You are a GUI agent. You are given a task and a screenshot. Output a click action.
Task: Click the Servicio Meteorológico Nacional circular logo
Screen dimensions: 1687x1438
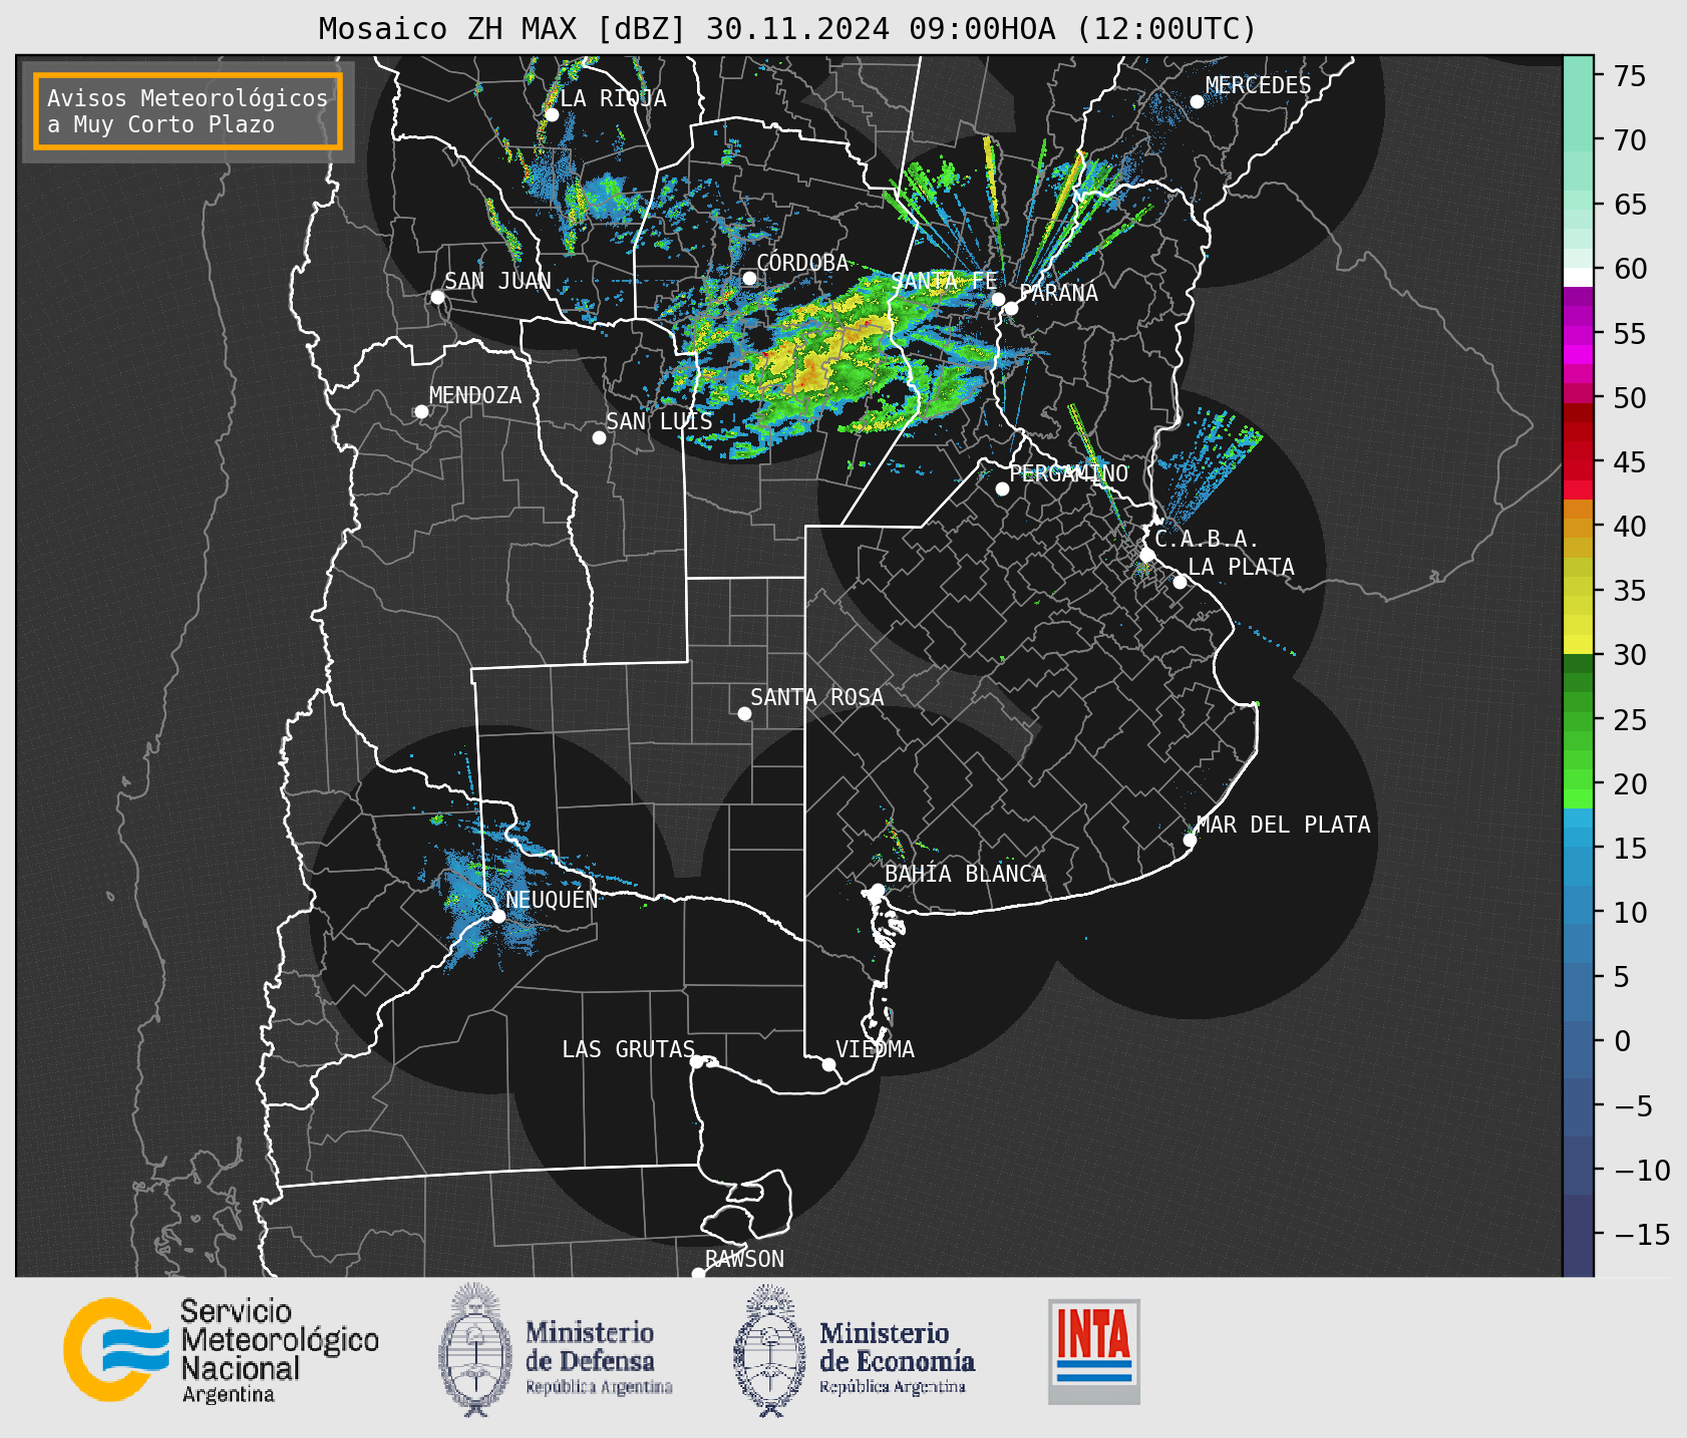tap(116, 1349)
